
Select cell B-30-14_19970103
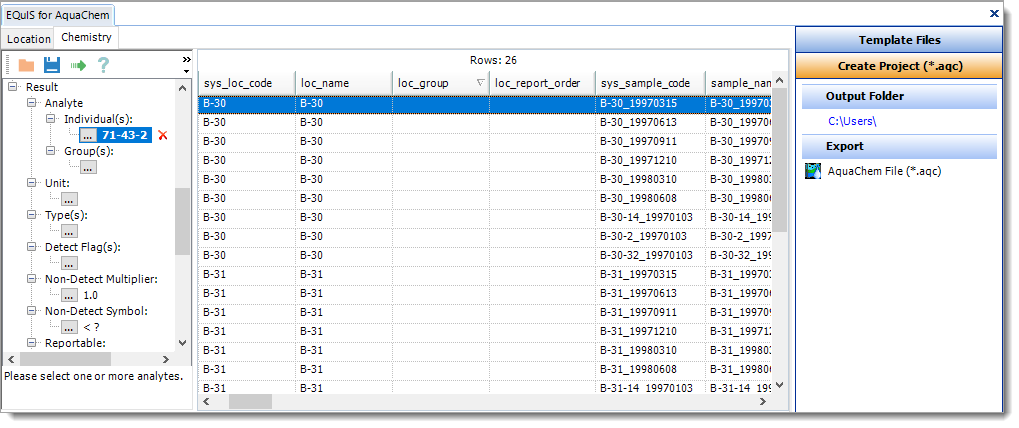650,217
